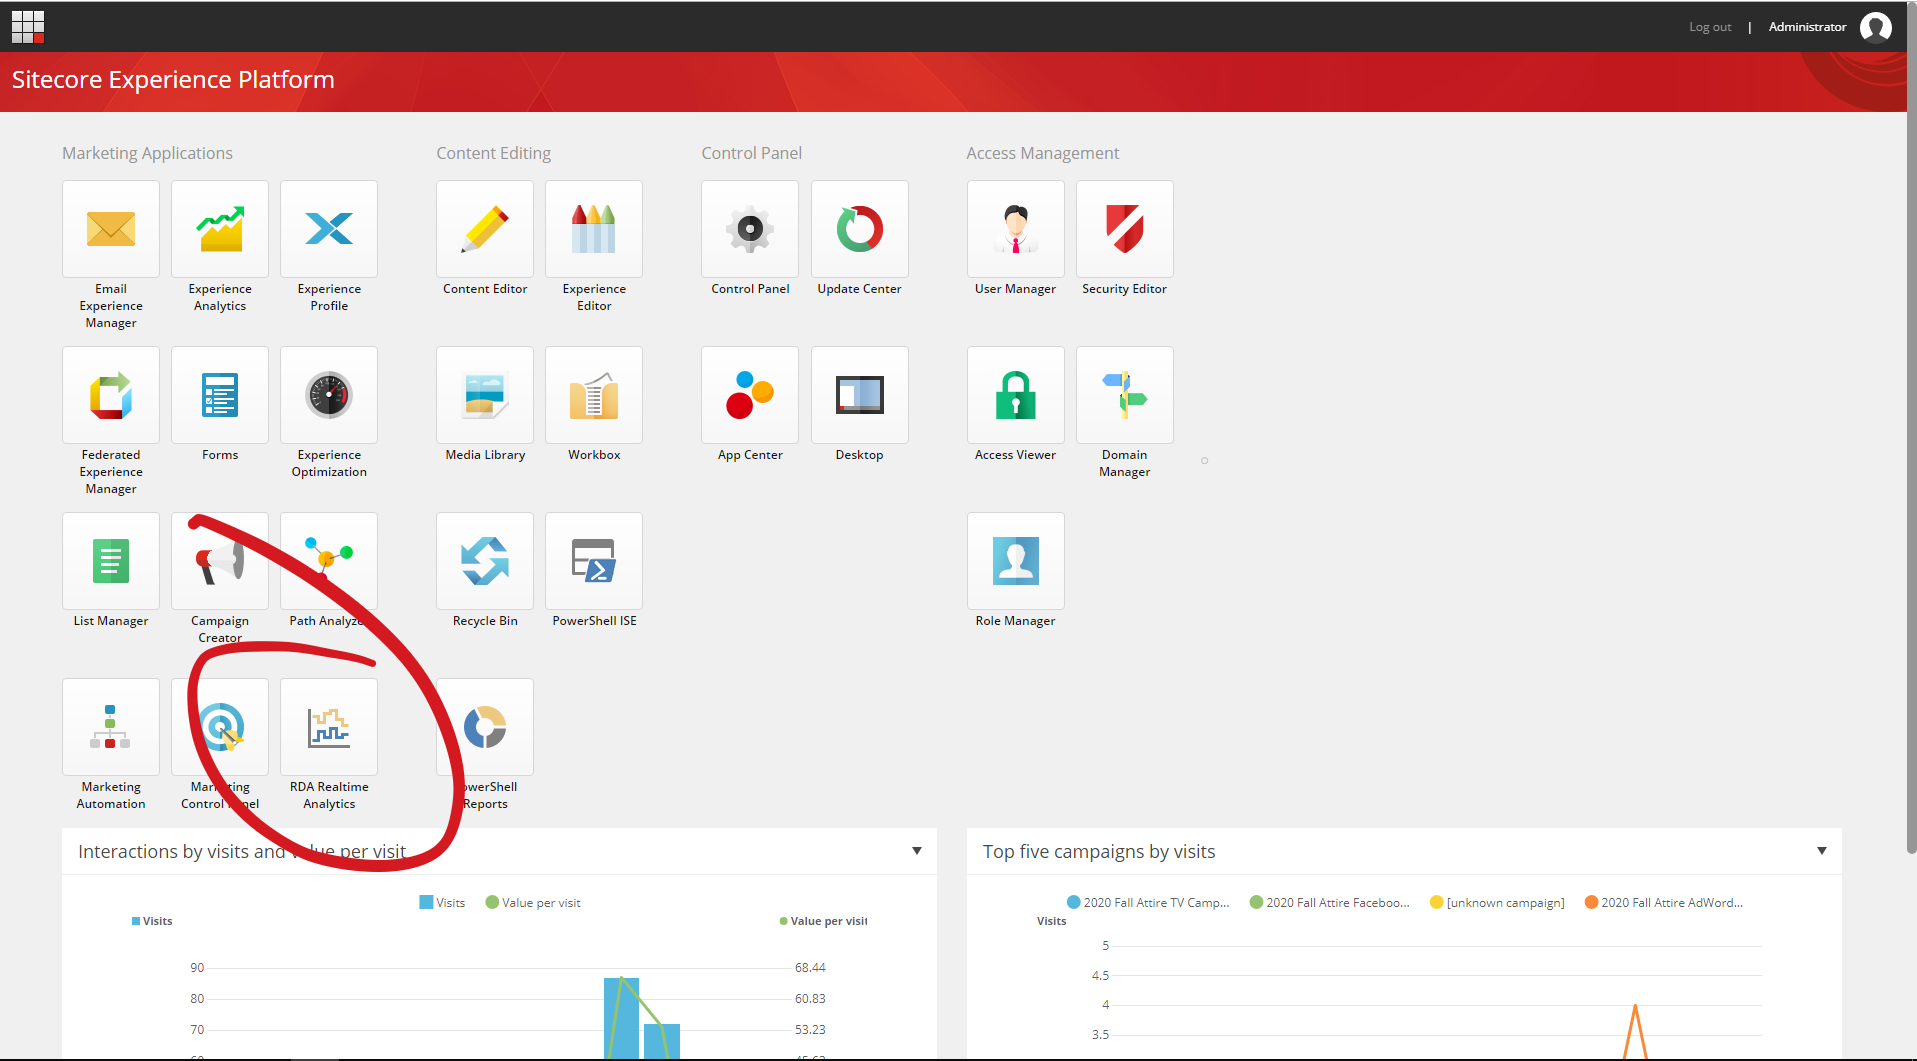
Task: Open Marketing Automation
Action: tap(111, 727)
